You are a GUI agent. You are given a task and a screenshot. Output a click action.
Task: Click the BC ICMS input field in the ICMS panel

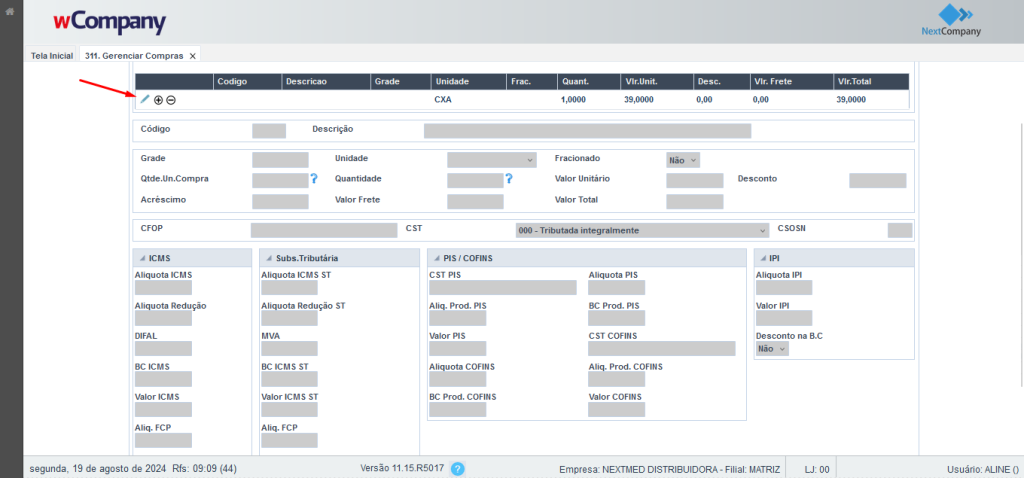coord(163,379)
